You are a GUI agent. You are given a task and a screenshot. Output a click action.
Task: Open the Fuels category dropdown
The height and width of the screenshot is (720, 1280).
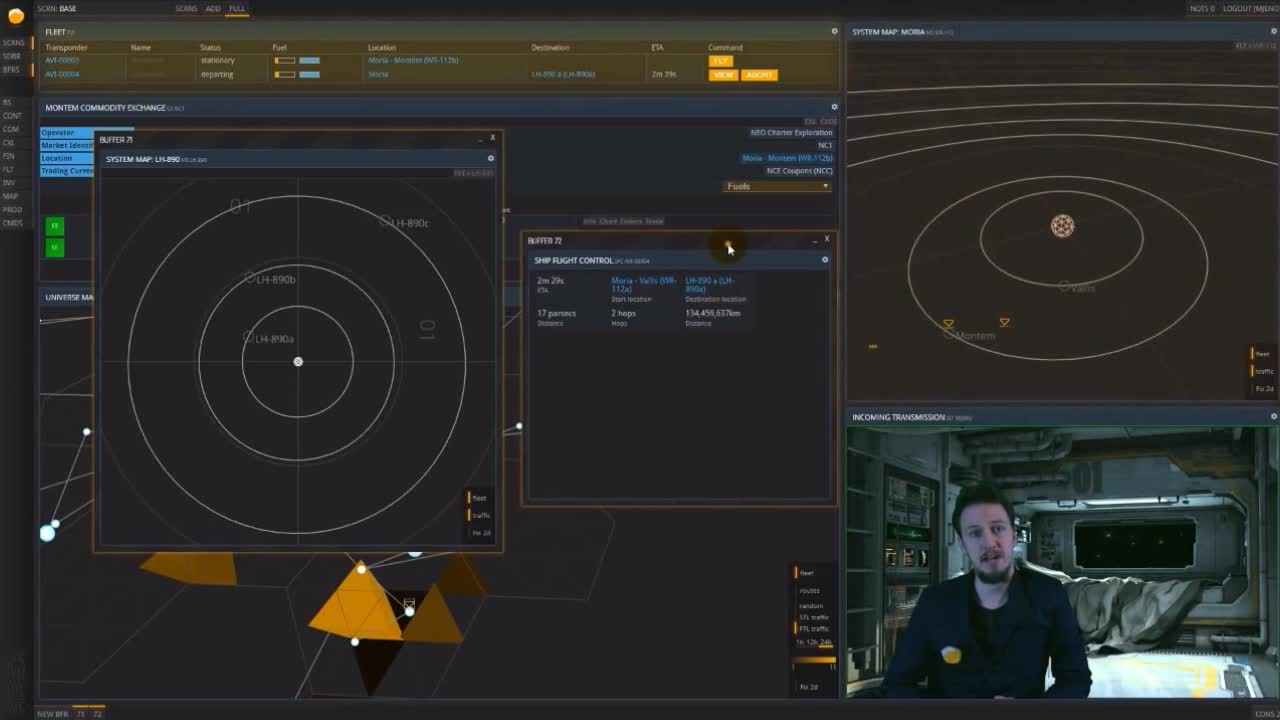pos(777,186)
